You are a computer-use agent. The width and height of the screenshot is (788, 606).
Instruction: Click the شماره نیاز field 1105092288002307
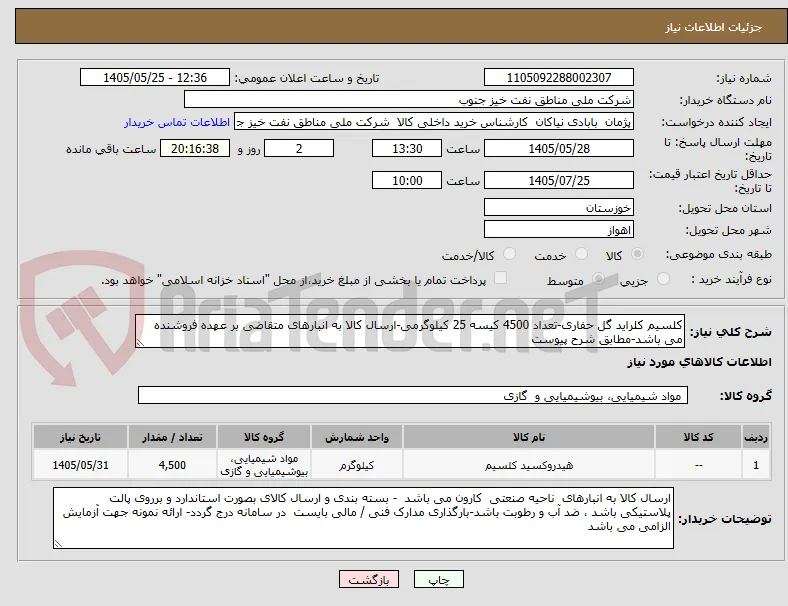point(559,77)
